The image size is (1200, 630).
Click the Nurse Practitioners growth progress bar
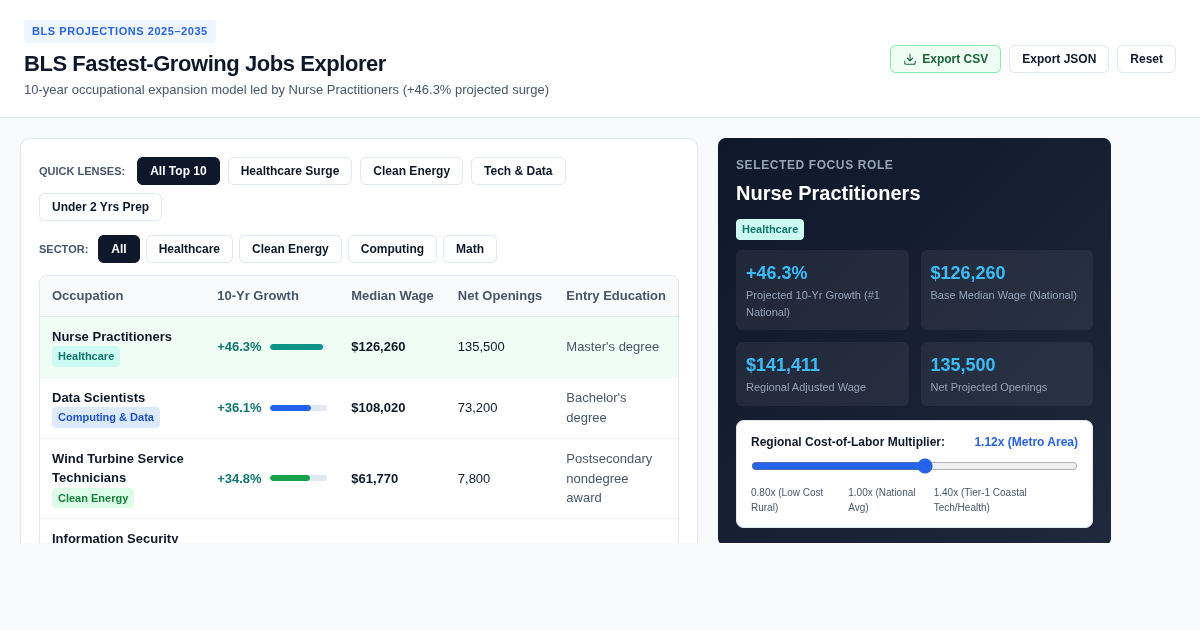click(298, 347)
